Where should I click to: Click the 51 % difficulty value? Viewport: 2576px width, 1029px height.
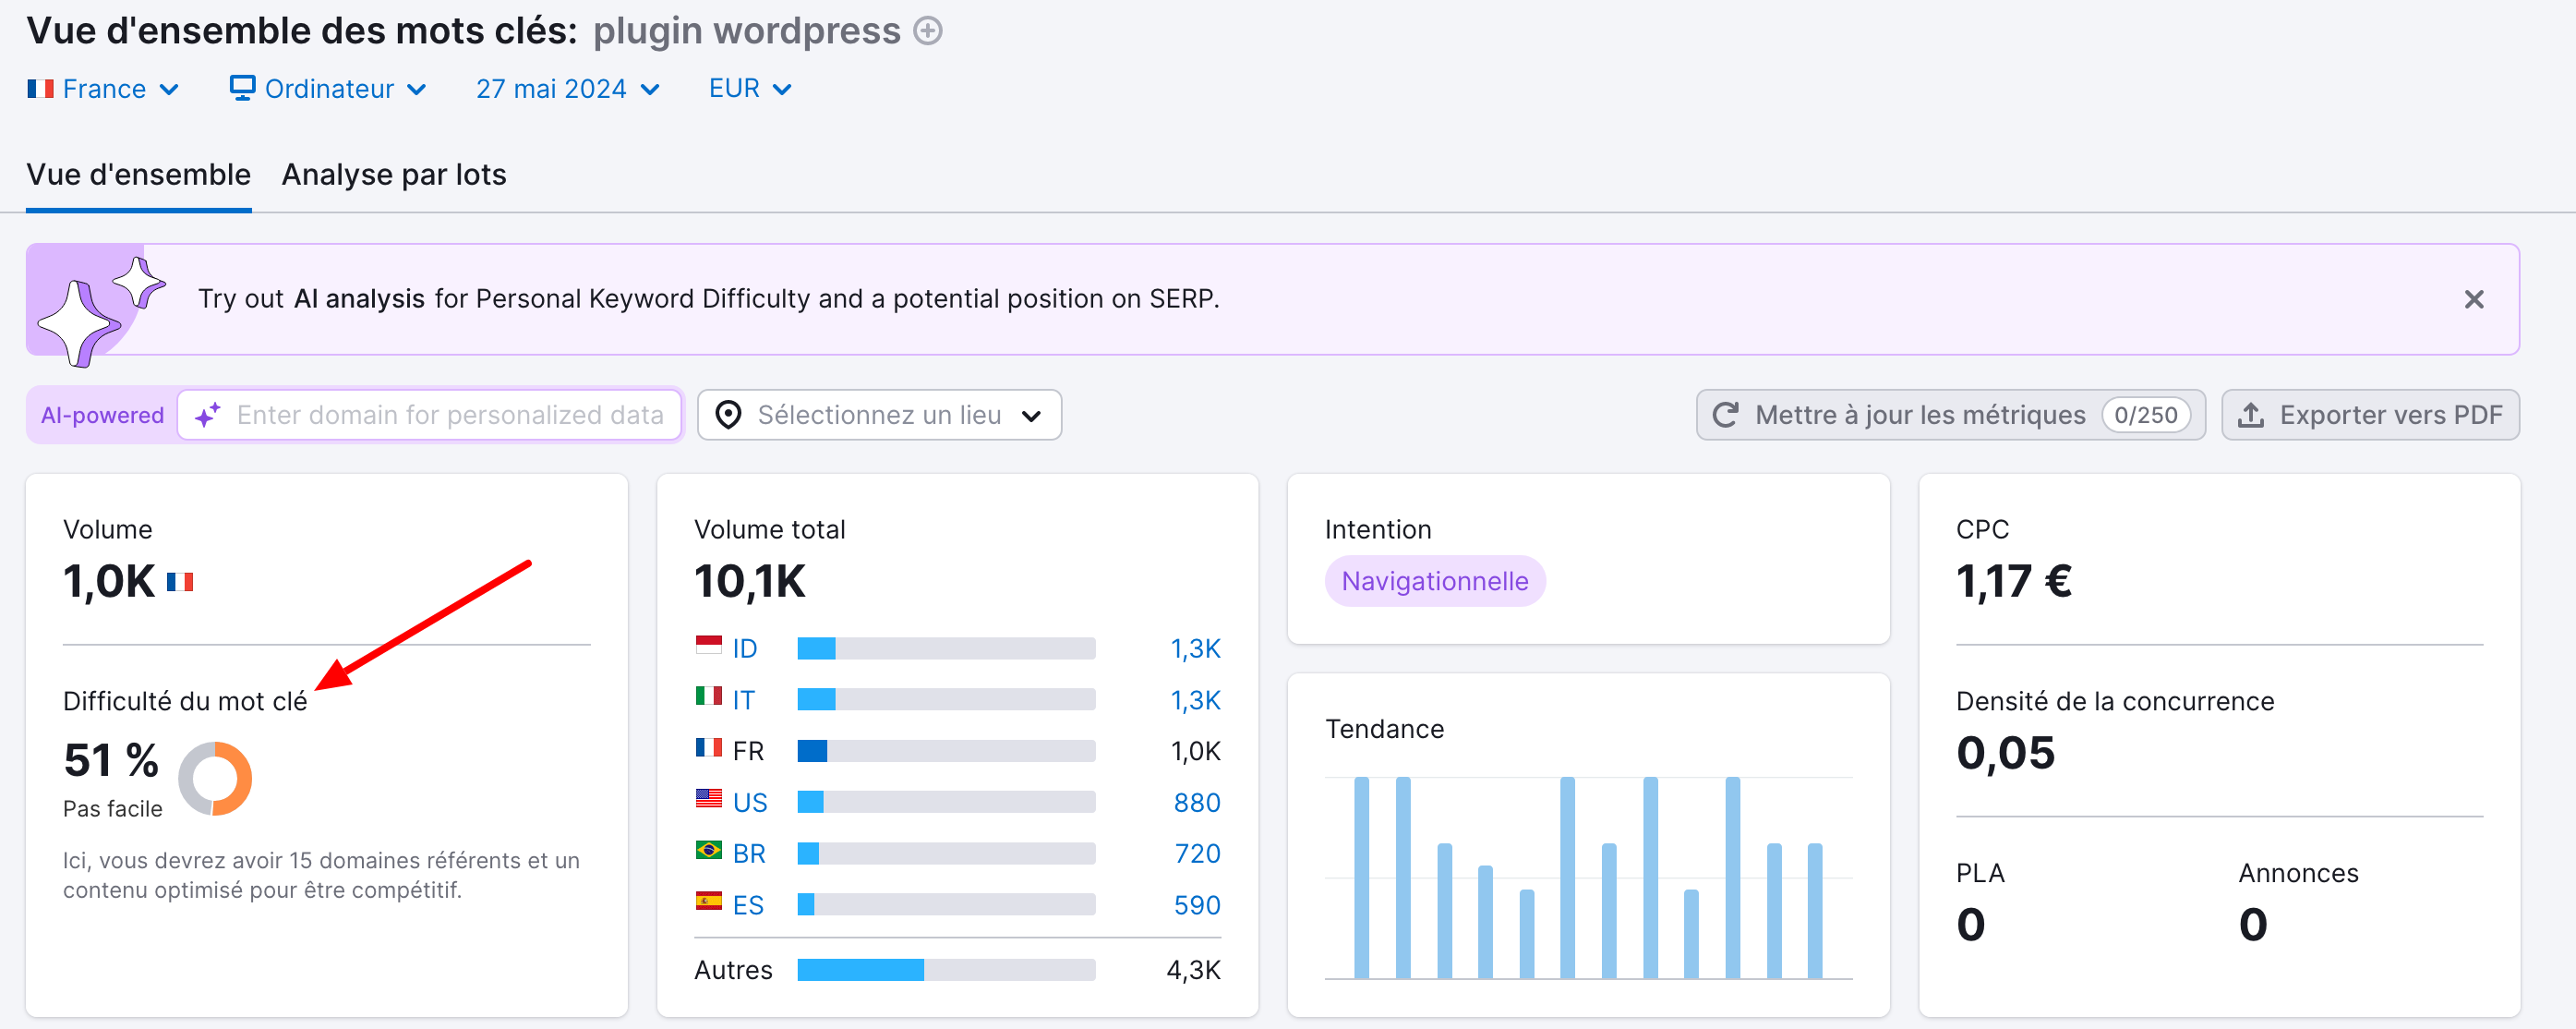pyautogui.click(x=111, y=760)
